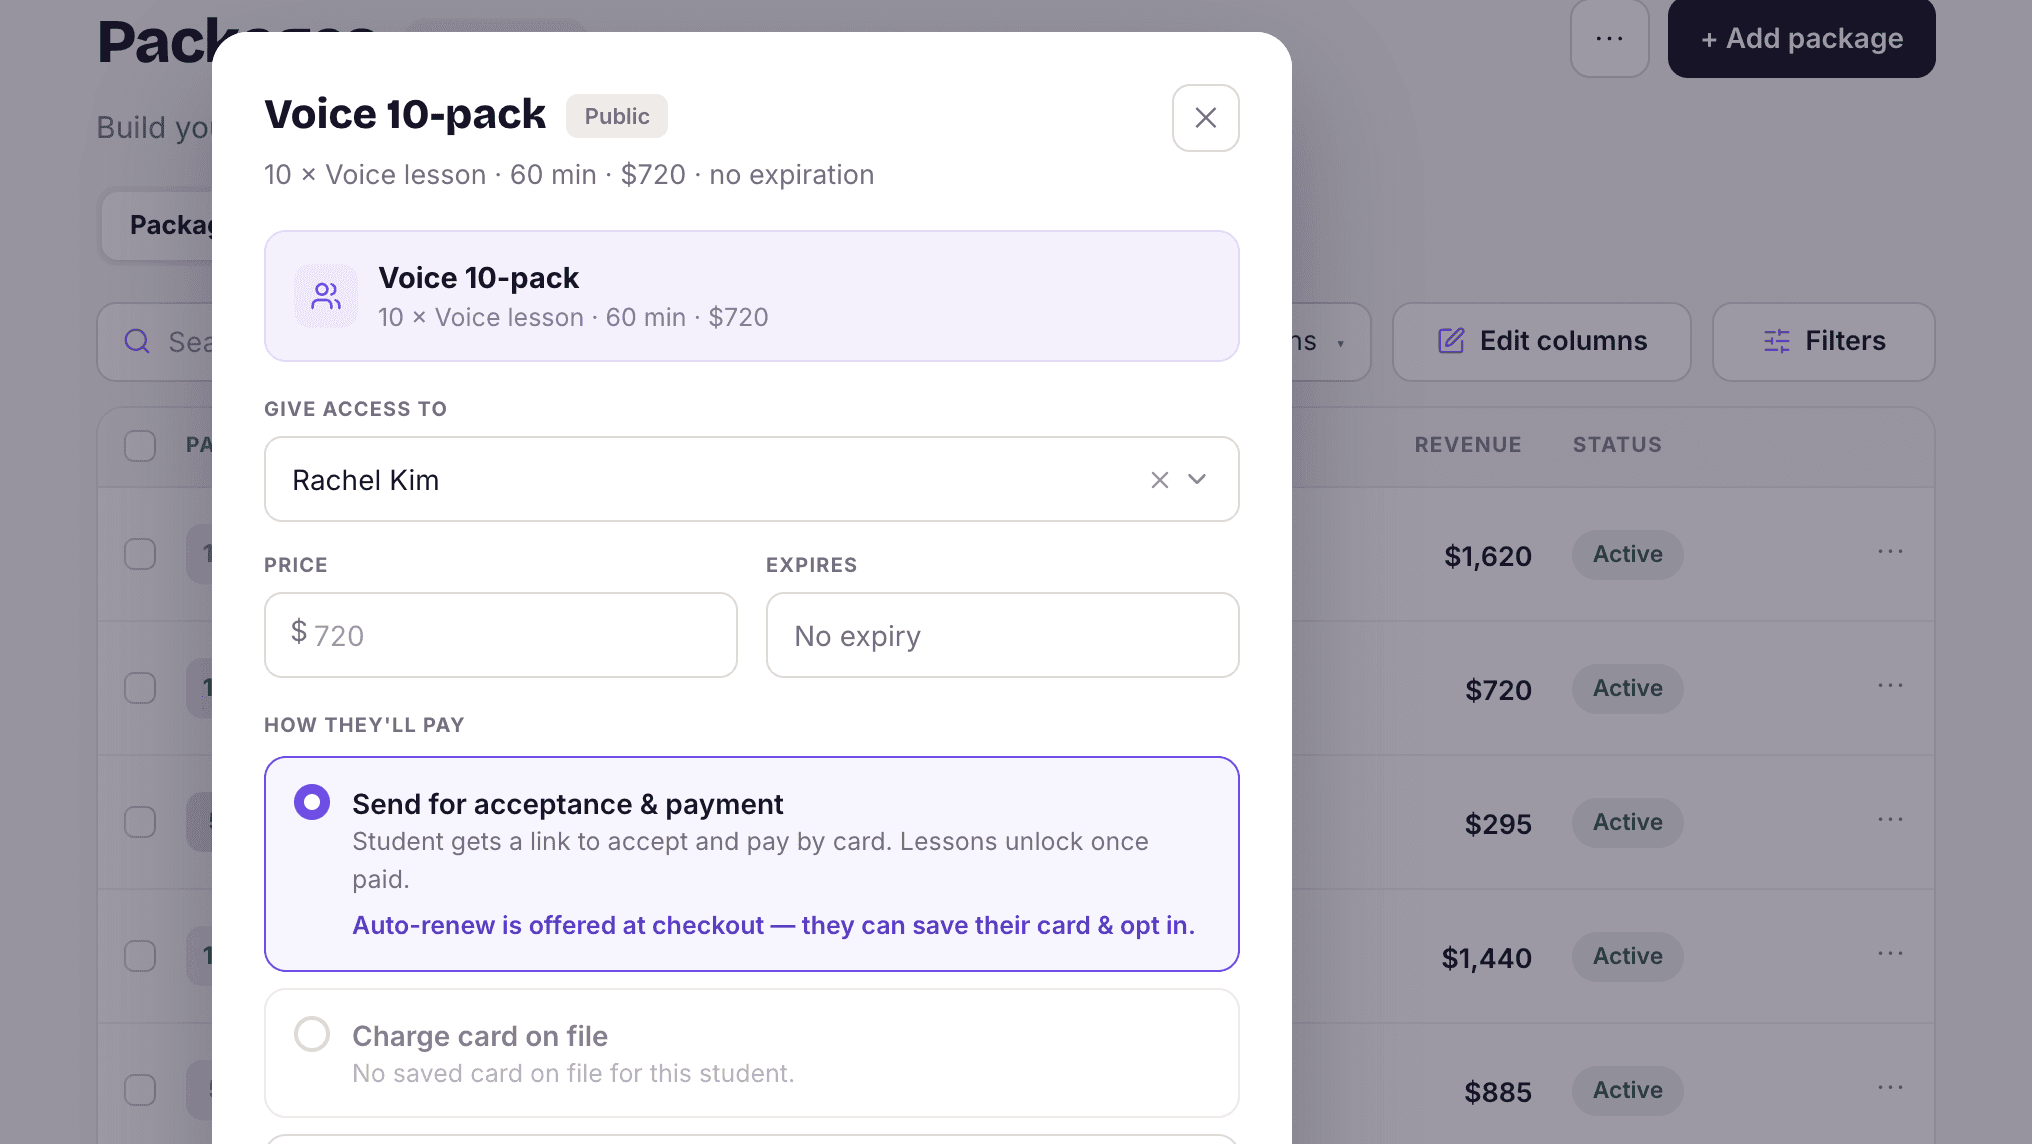Expand the Give Access To dropdown
Screen dimensions: 2032x1144
pos(1197,480)
